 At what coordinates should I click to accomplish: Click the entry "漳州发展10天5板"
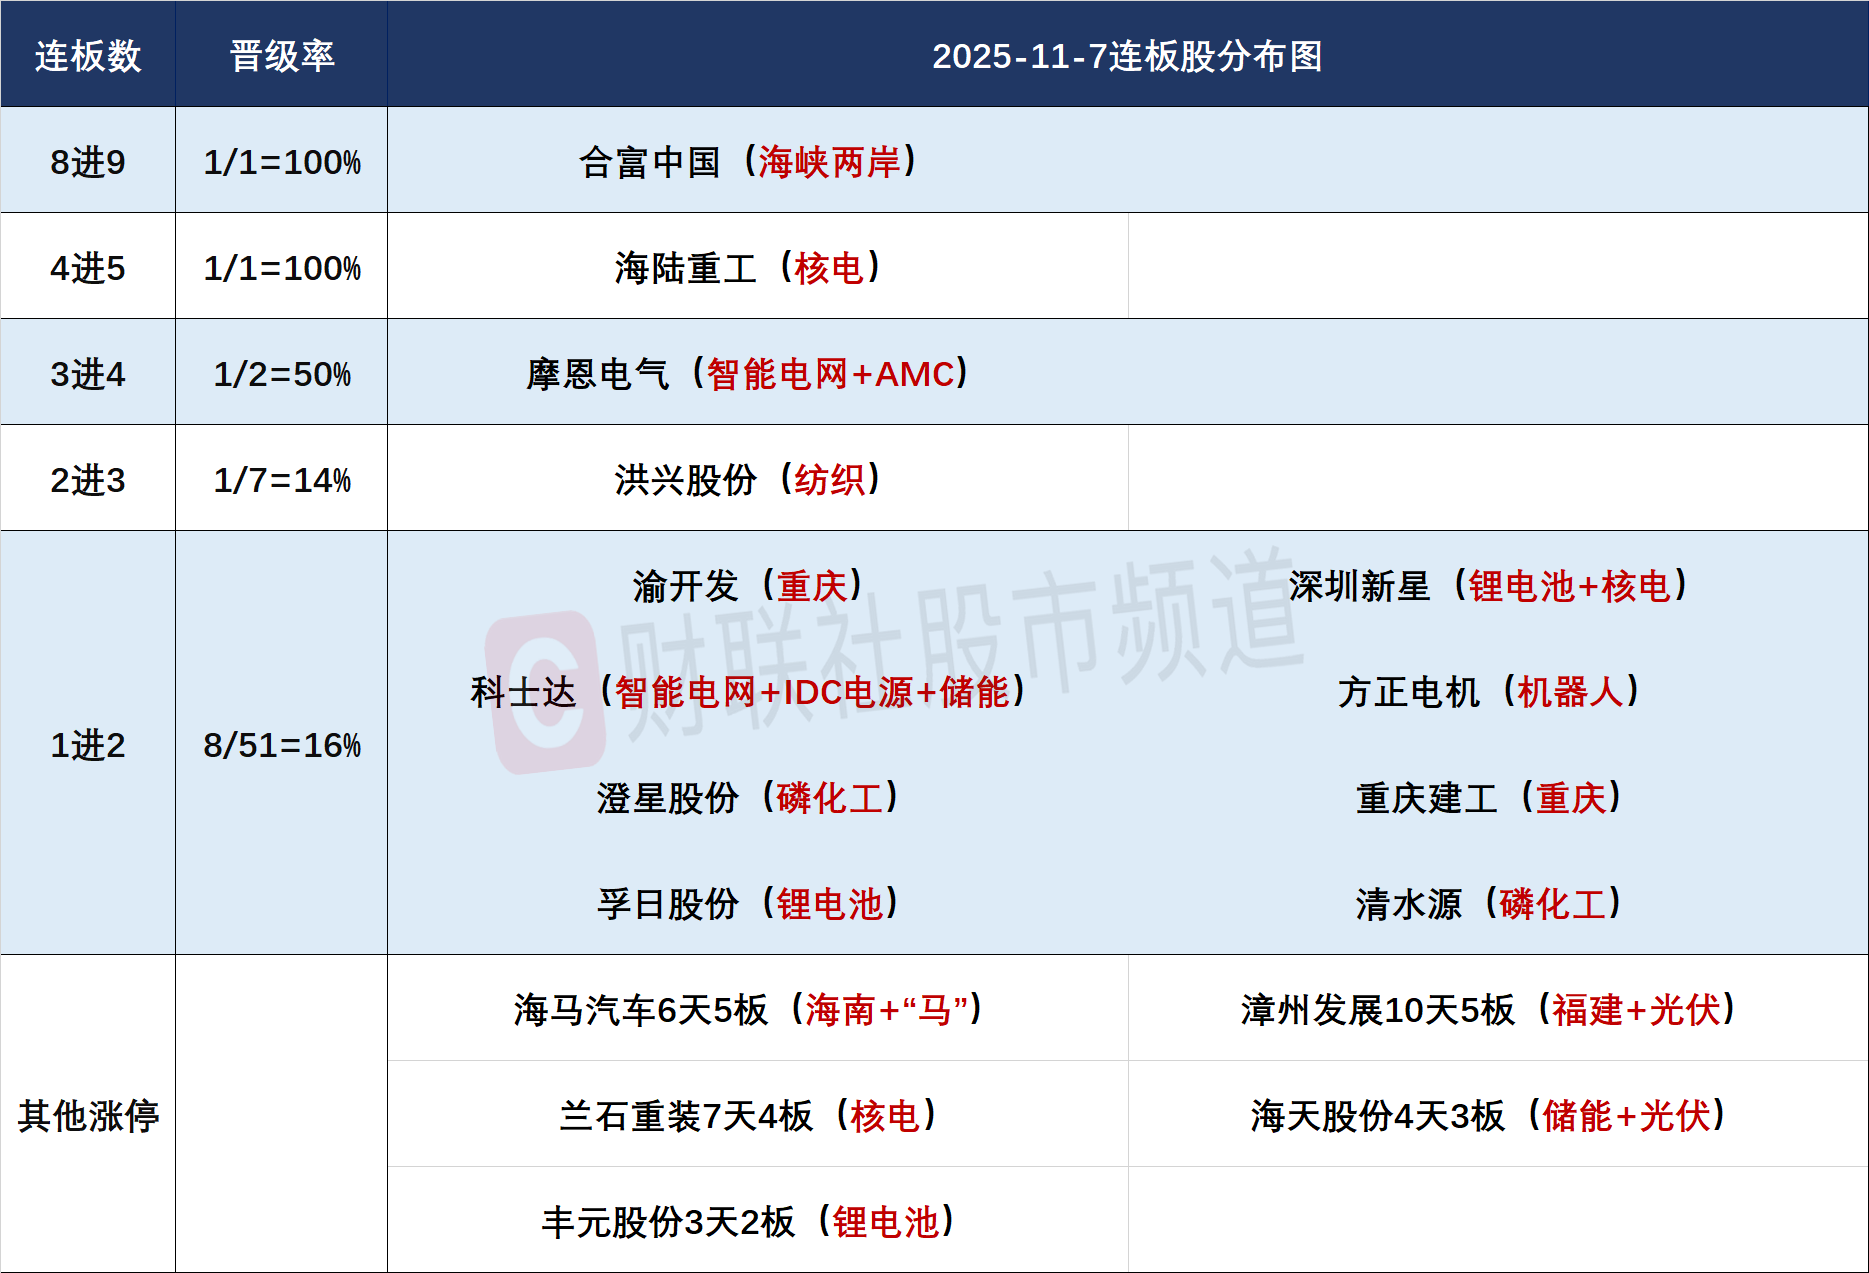(x=1378, y=1009)
